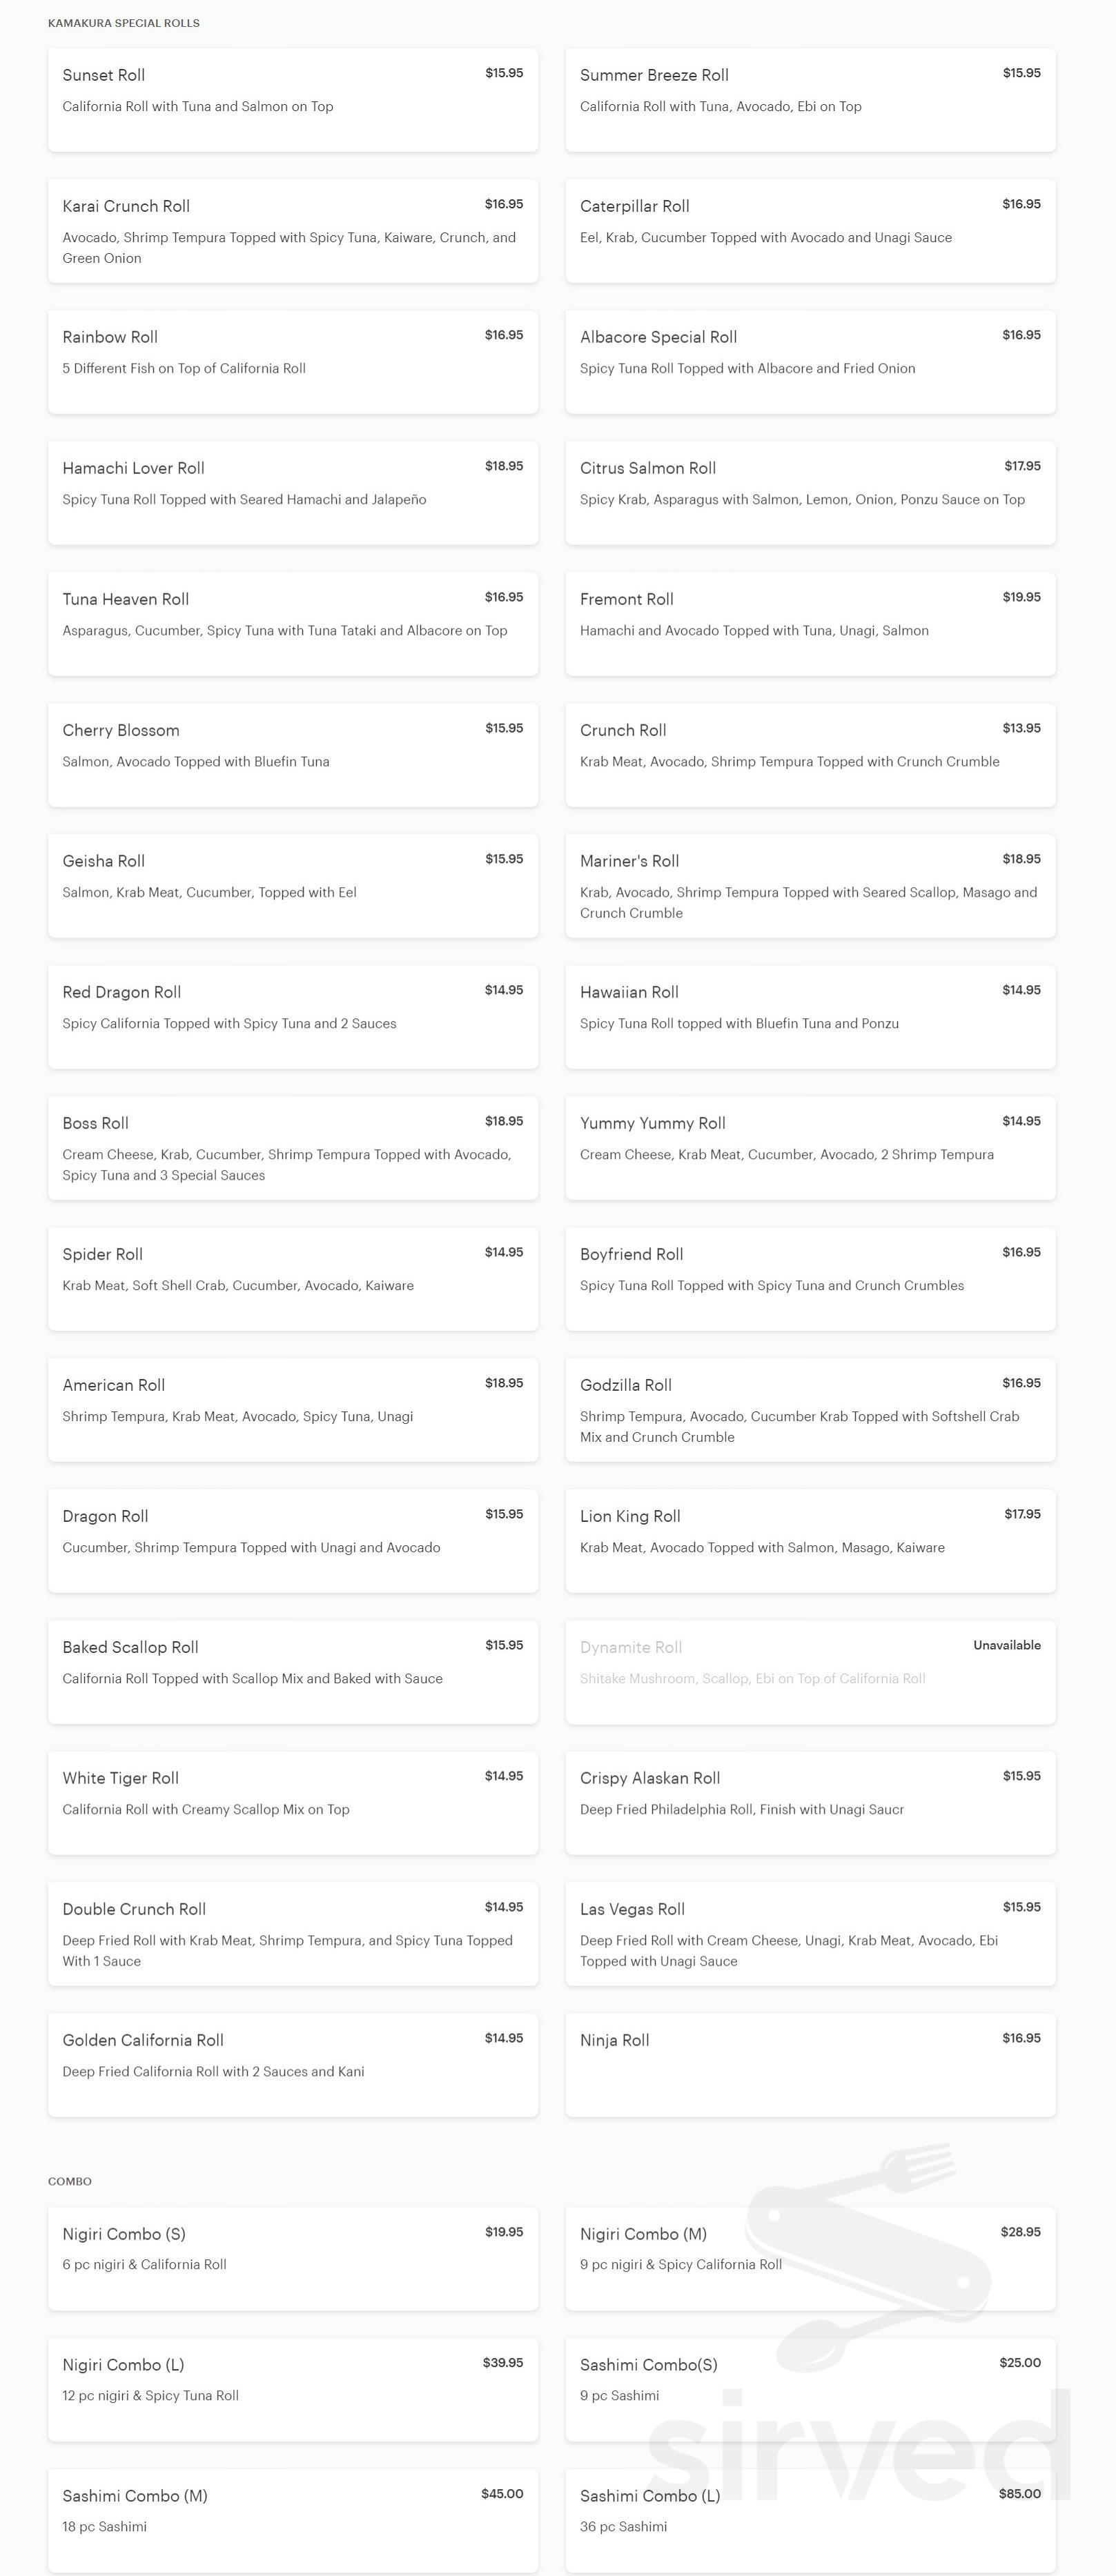This screenshot has width=1116, height=2576.
Task: Select the Ninja Roll item
Action: click(810, 2065)
